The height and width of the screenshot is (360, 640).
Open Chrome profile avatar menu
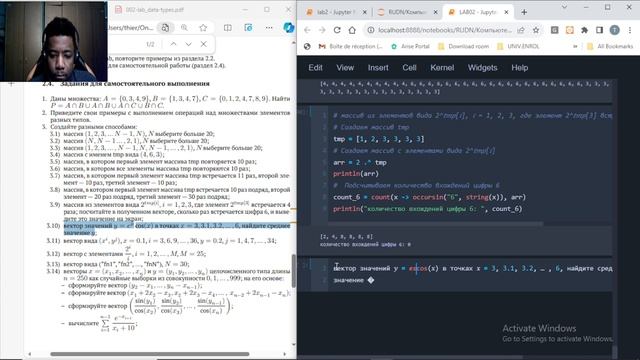click(x=615, y=30)
